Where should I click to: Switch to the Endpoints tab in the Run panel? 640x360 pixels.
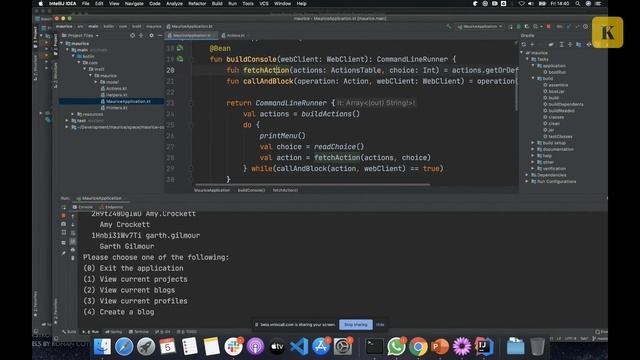(x=111, y=207)
